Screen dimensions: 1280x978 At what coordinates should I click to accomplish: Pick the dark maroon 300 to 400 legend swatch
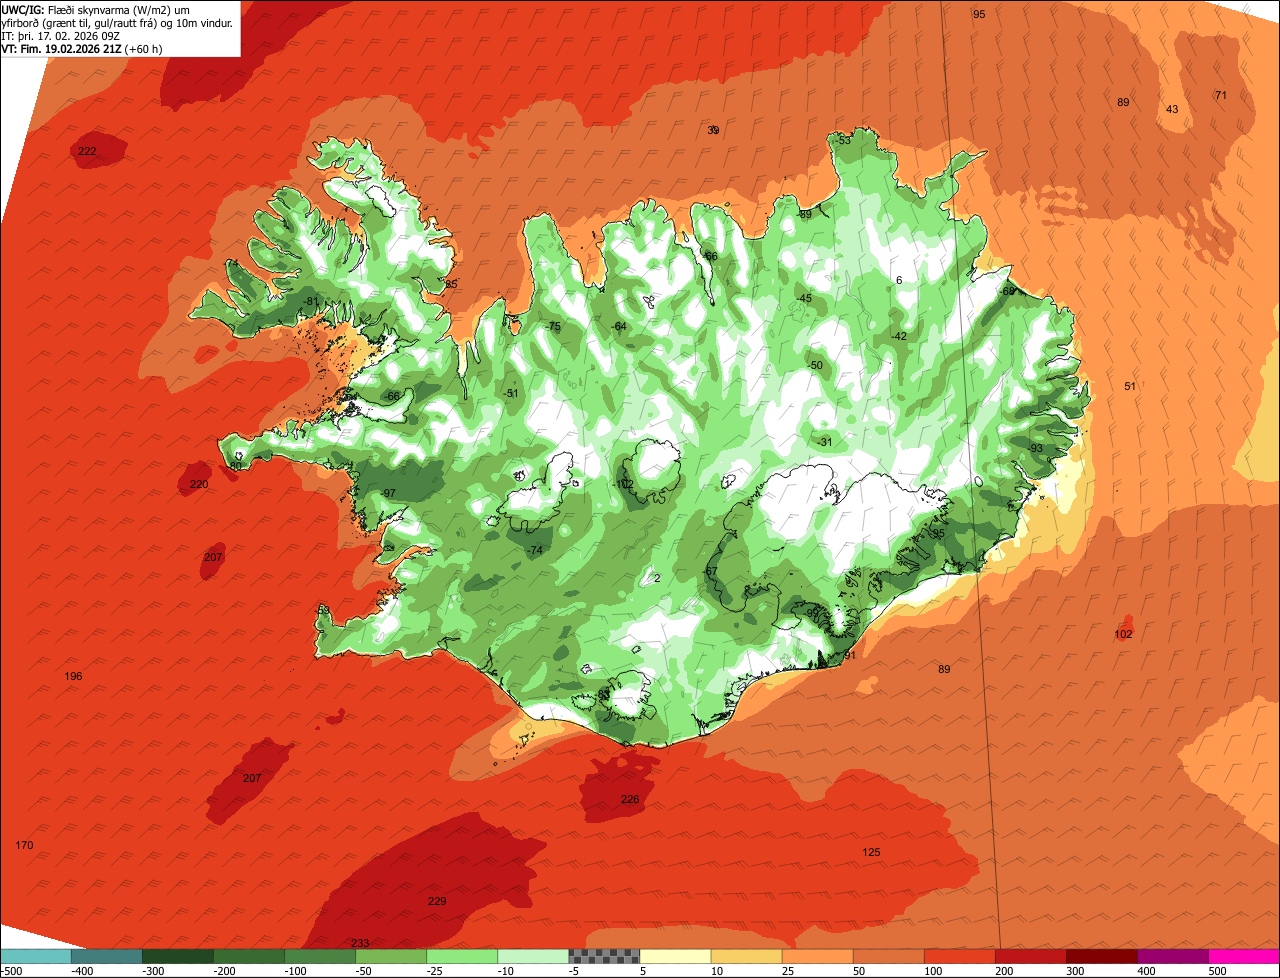coord(1101,956)
